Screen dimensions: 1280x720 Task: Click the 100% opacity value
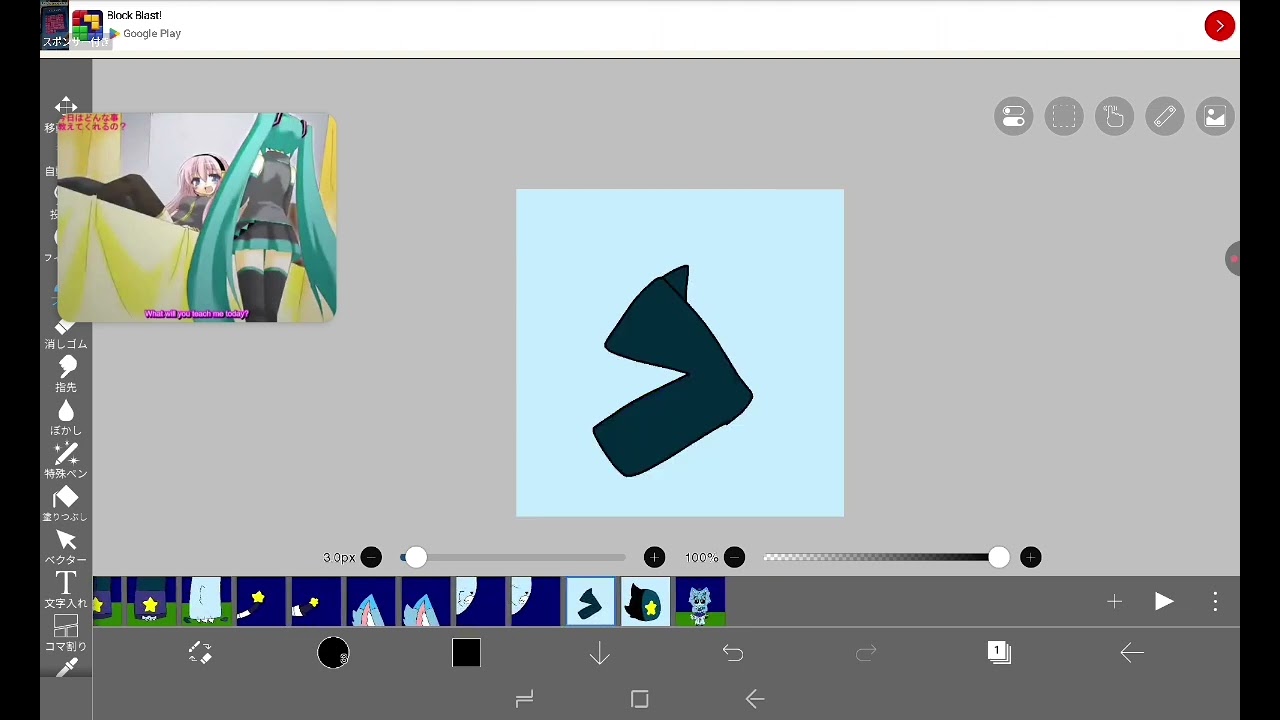pyautogui.click(x=701, y=557)
